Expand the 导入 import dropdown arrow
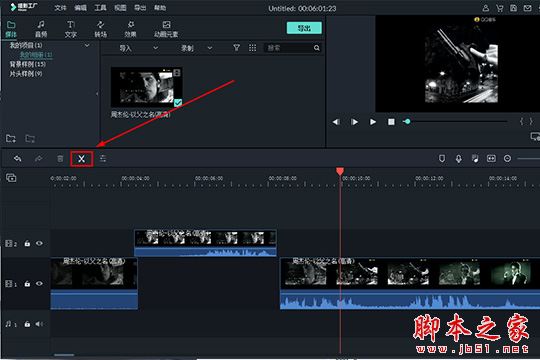This screenshot has width=540, height=360. 156,48
